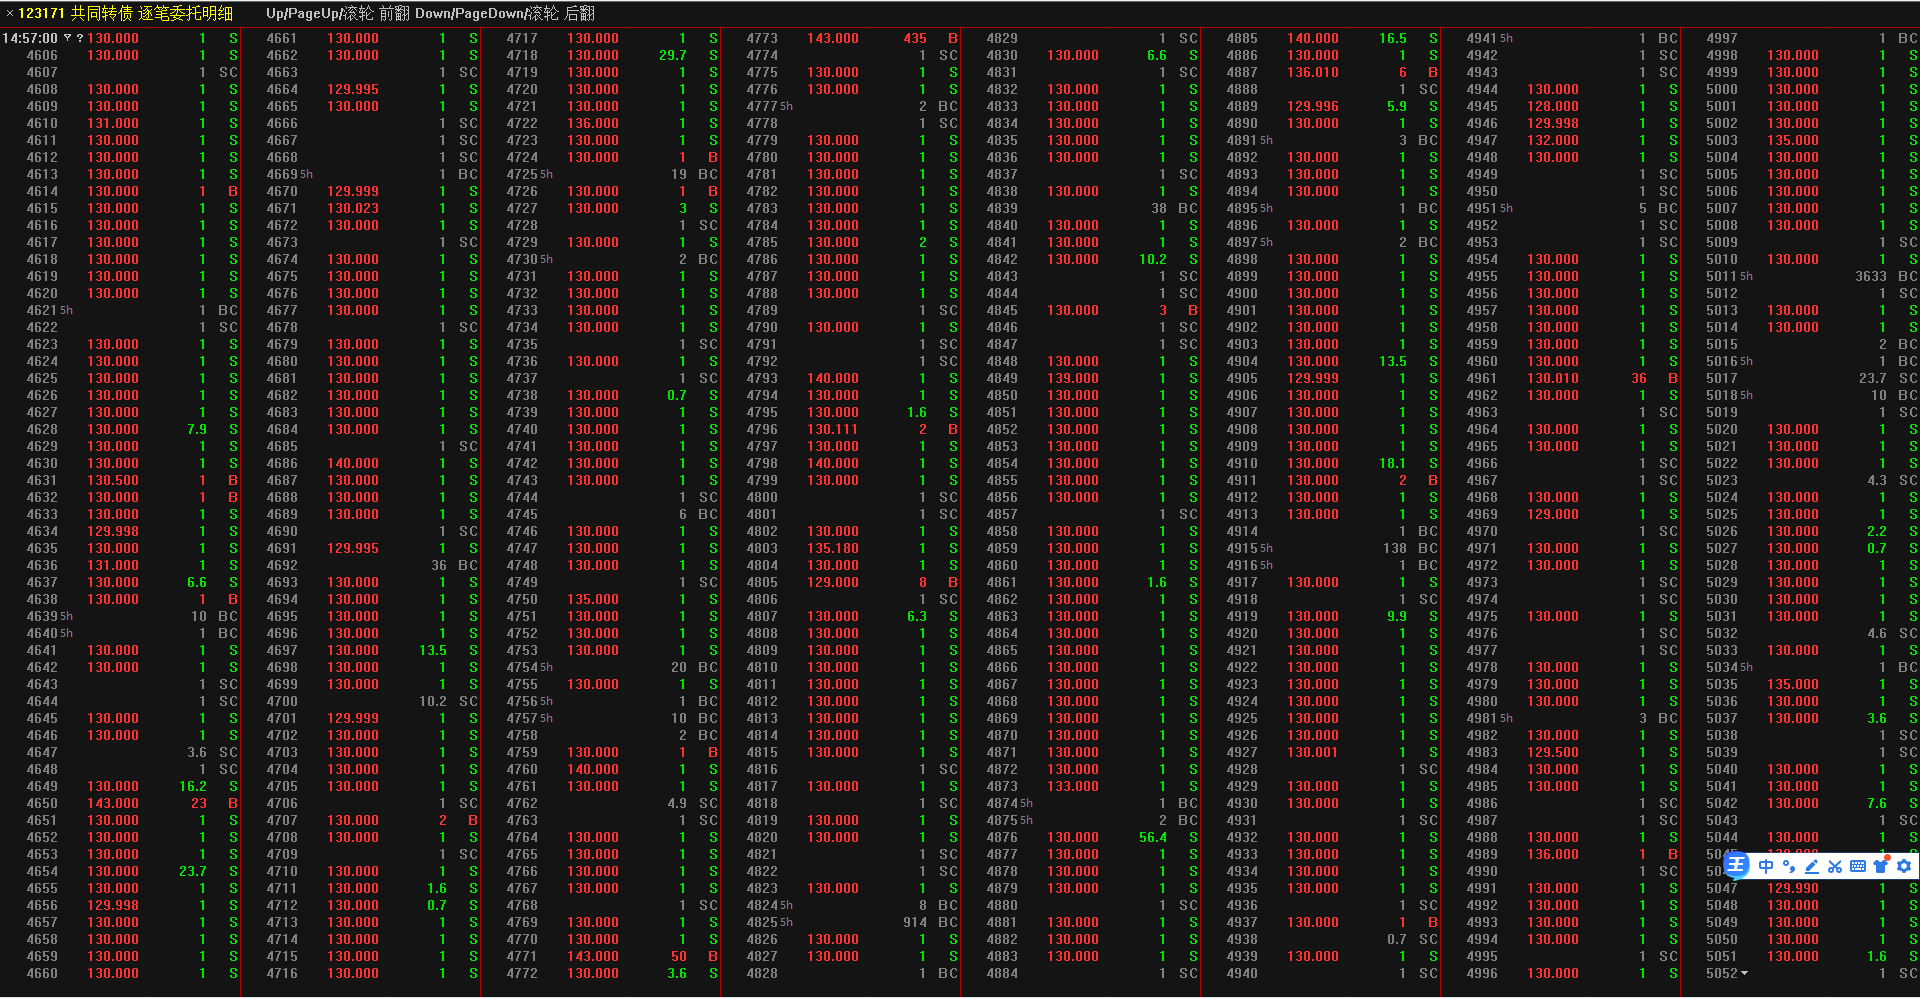Click the Down/PageDown 后翻 hint text
This screenshot has width=1920, height=999.
pyautogui.click(x=505, y=13)
